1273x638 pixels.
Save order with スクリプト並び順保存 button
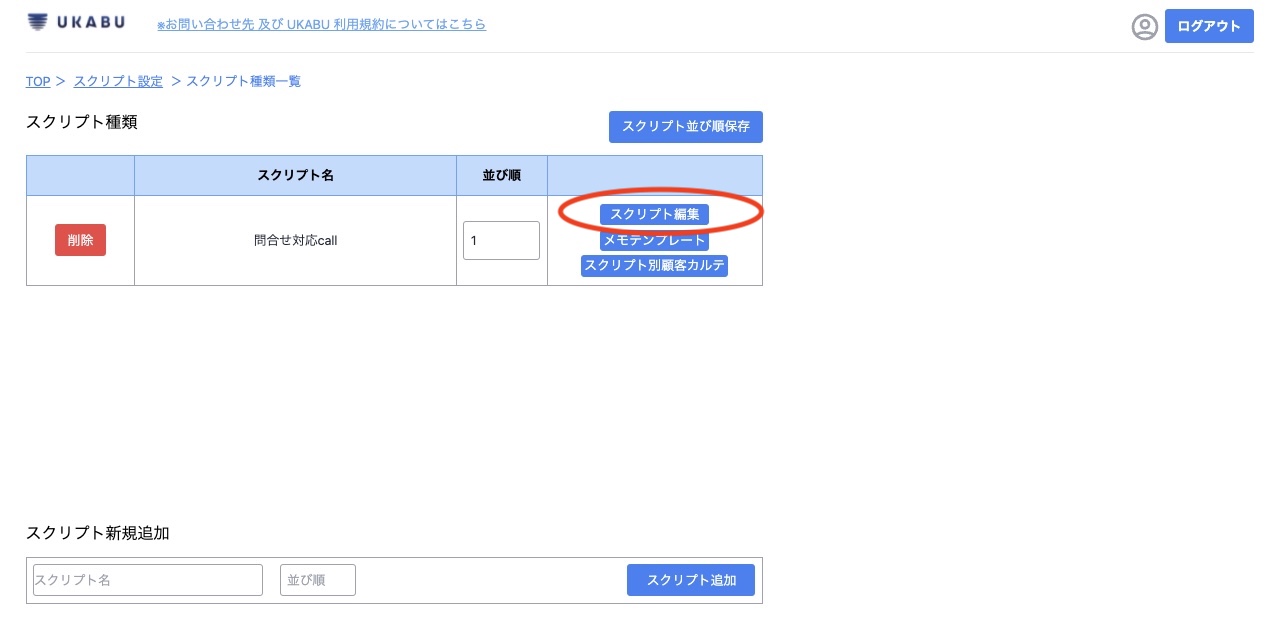tap(686, 127)
